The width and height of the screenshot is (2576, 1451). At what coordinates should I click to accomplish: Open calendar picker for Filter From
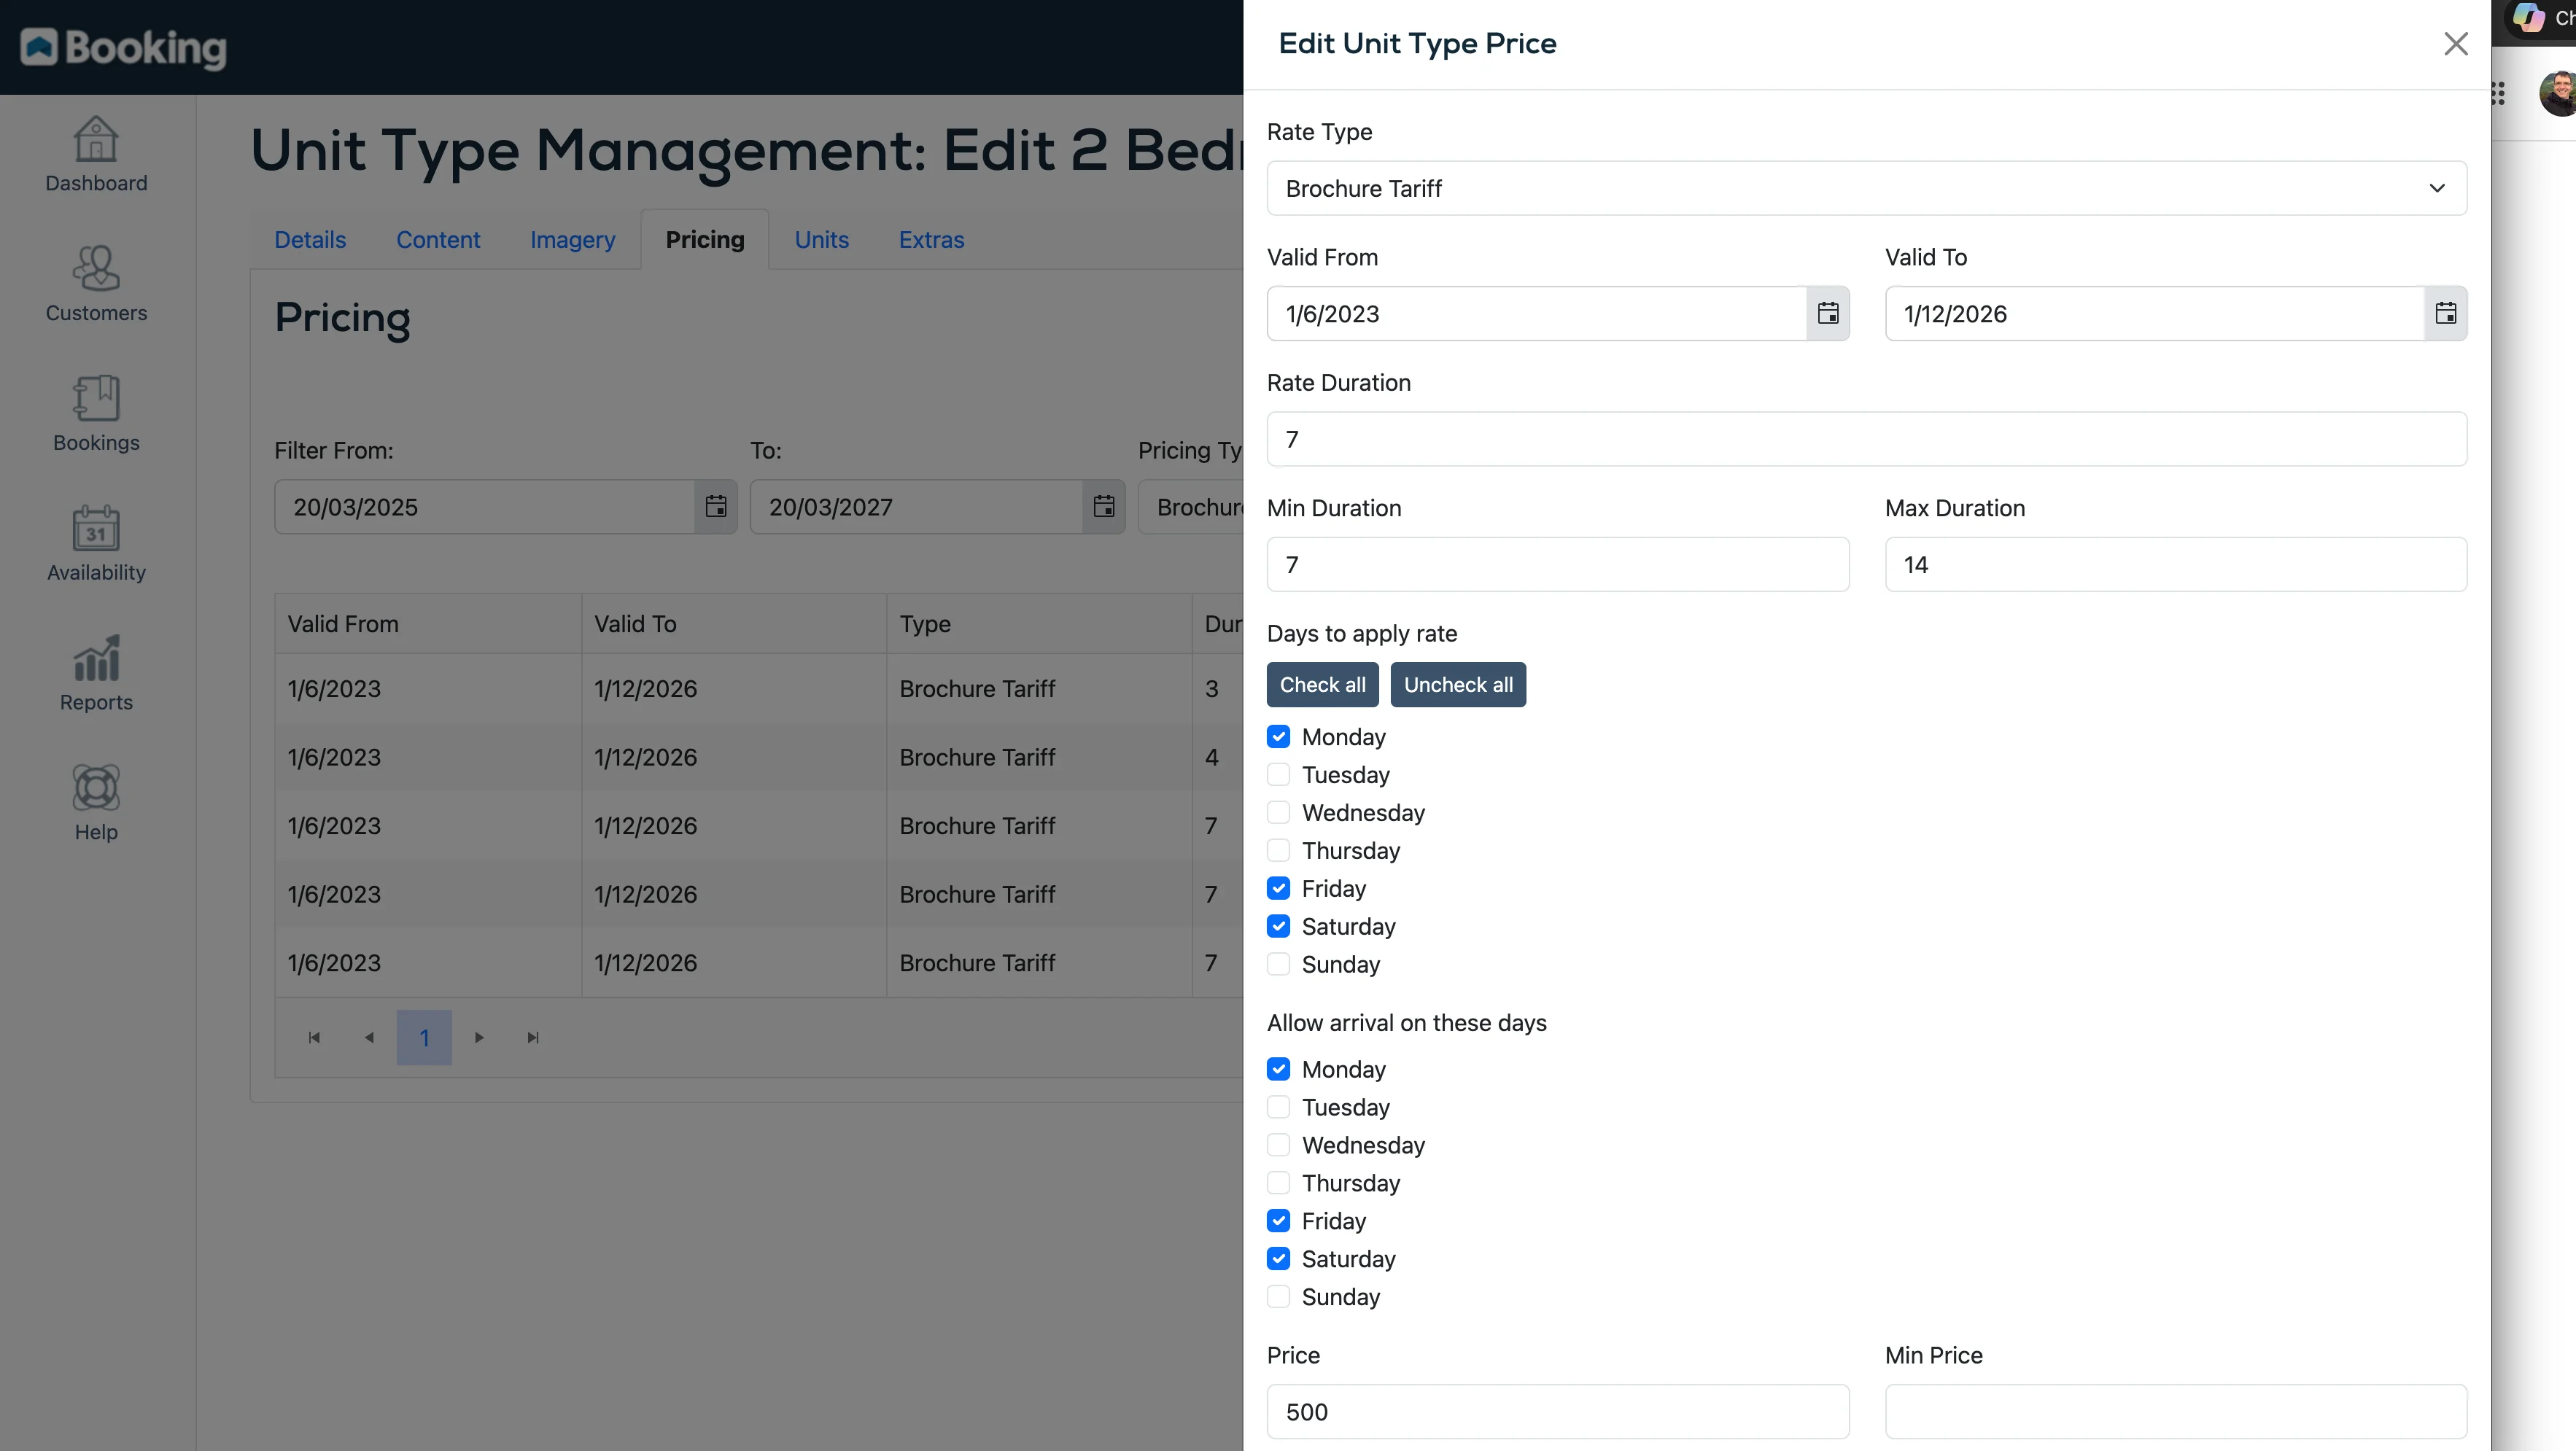click(716, 506)
